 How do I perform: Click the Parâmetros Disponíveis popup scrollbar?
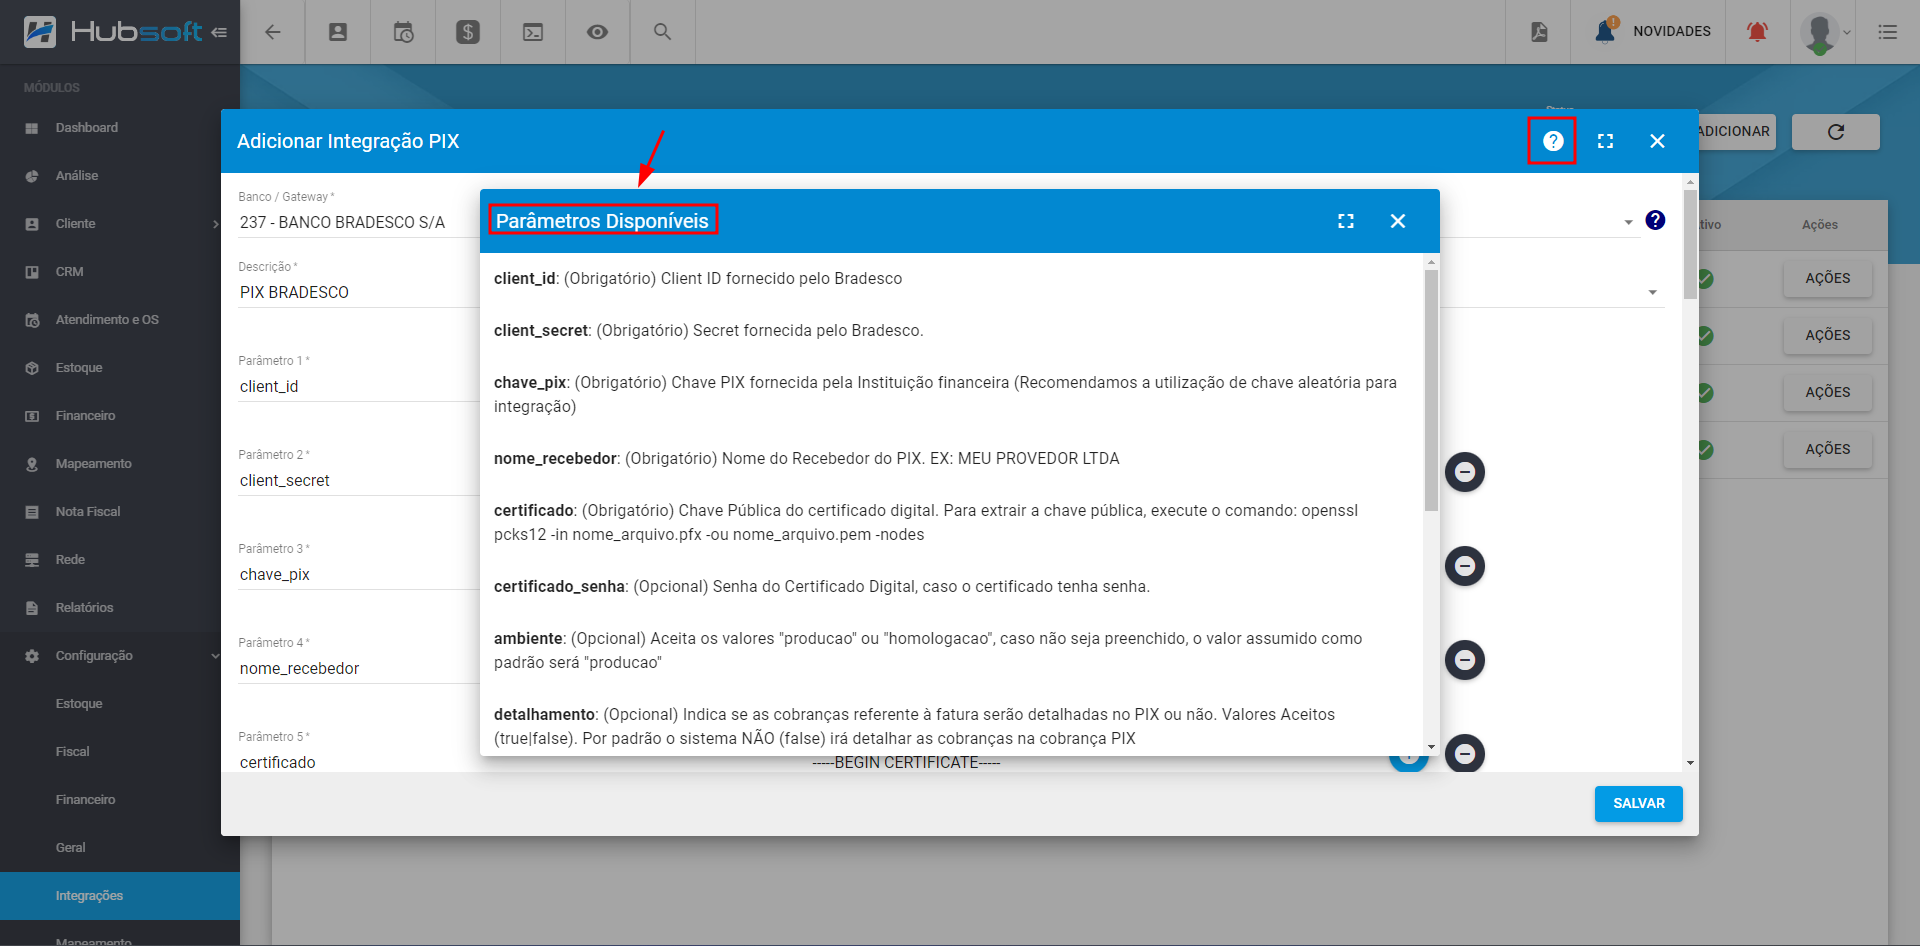point(1431,390)
